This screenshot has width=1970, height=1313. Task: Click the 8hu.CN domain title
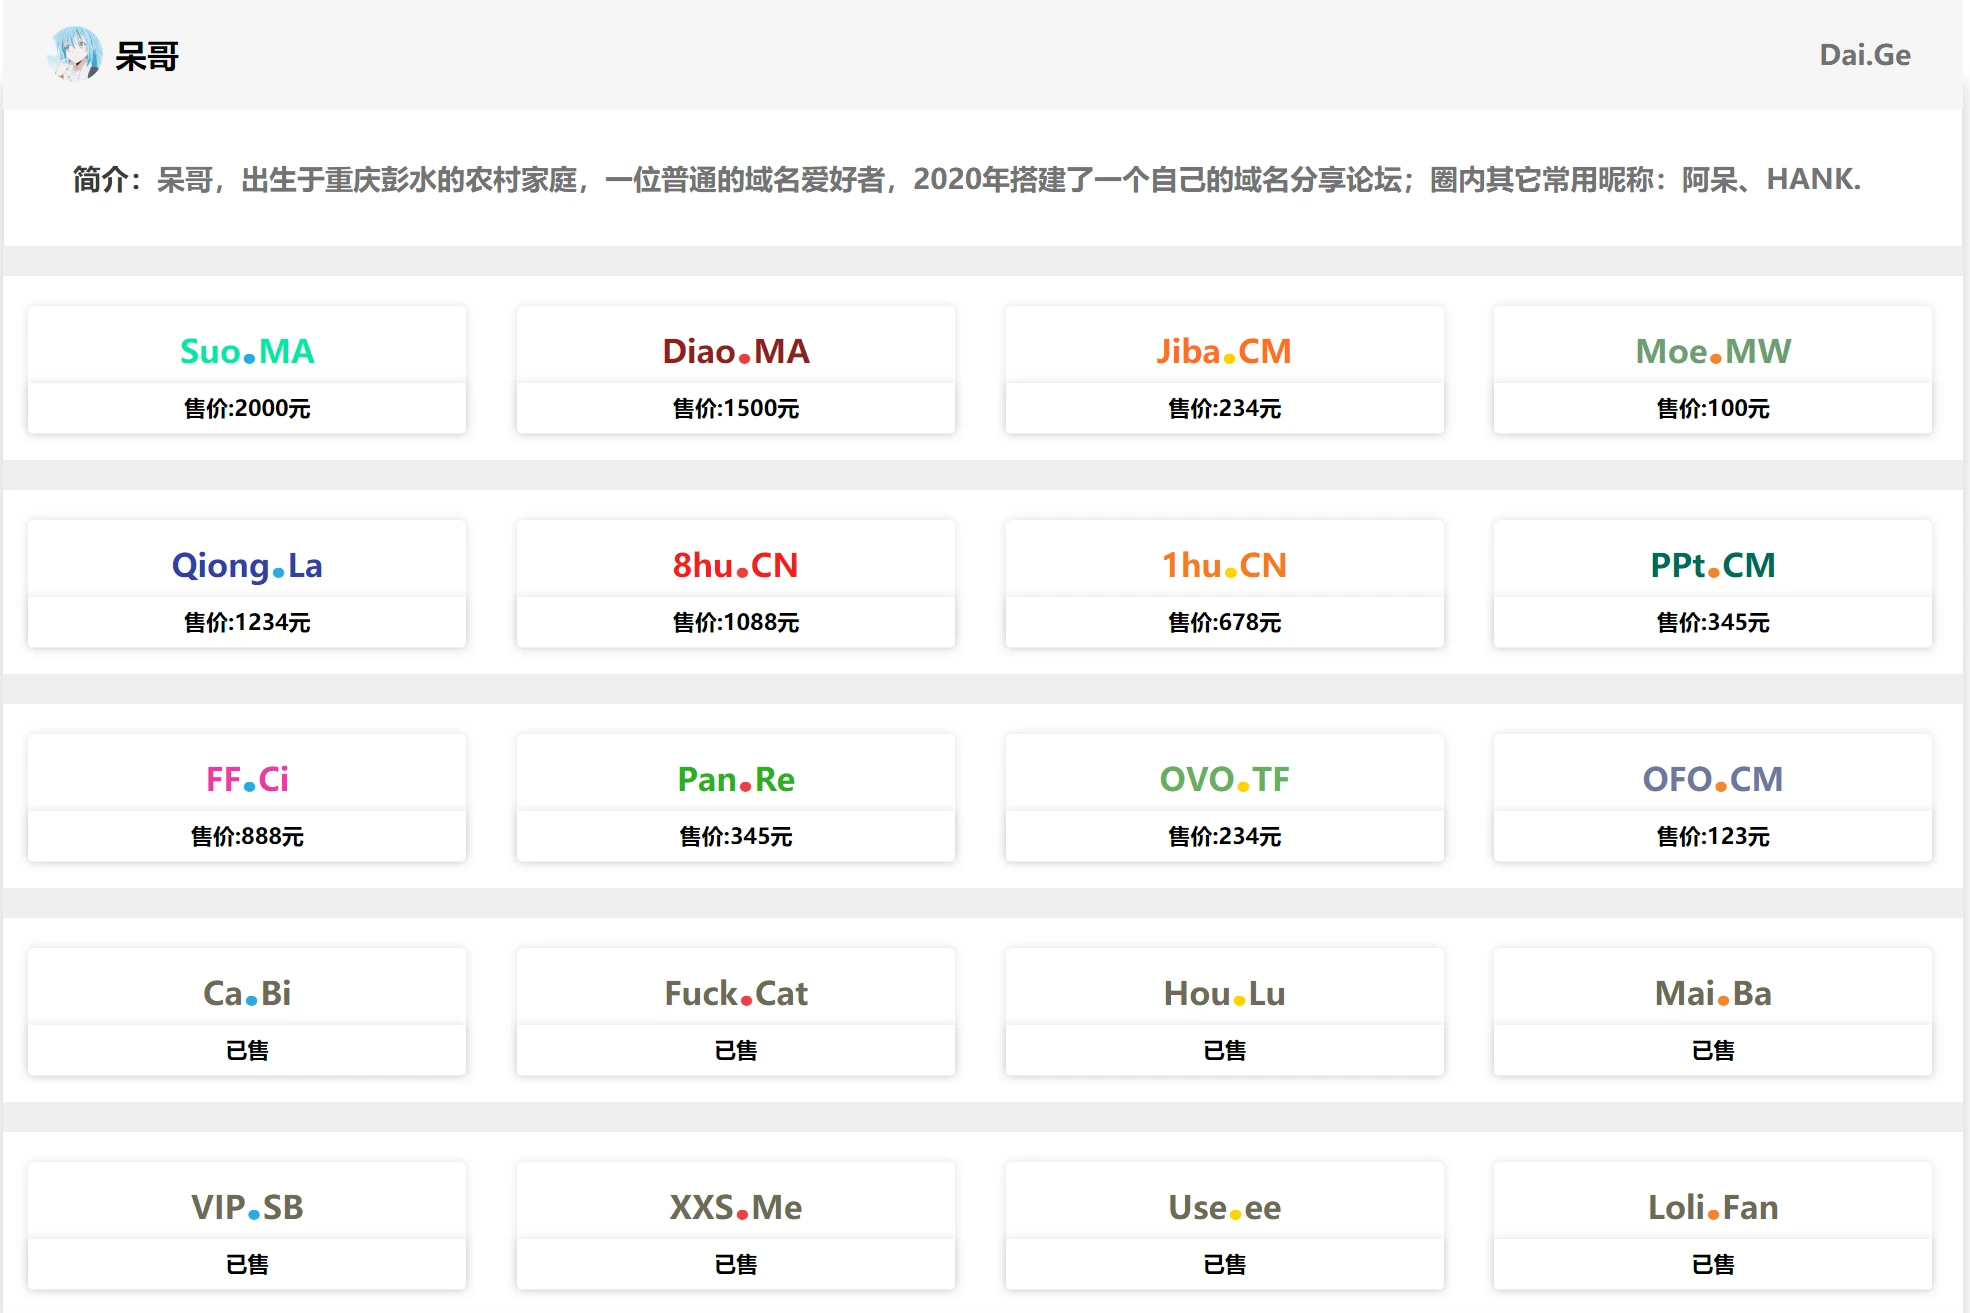[736, 565]
